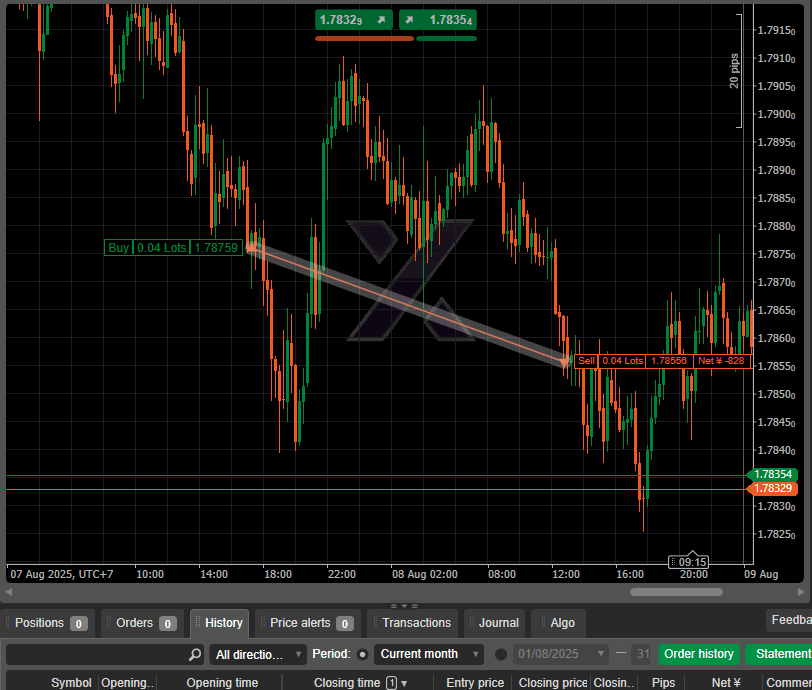The width and height of the screenshot is (812, 690).
Task: Select the Sell 0.04 Lots 1.78556 deal label
Action: [663, 361]
